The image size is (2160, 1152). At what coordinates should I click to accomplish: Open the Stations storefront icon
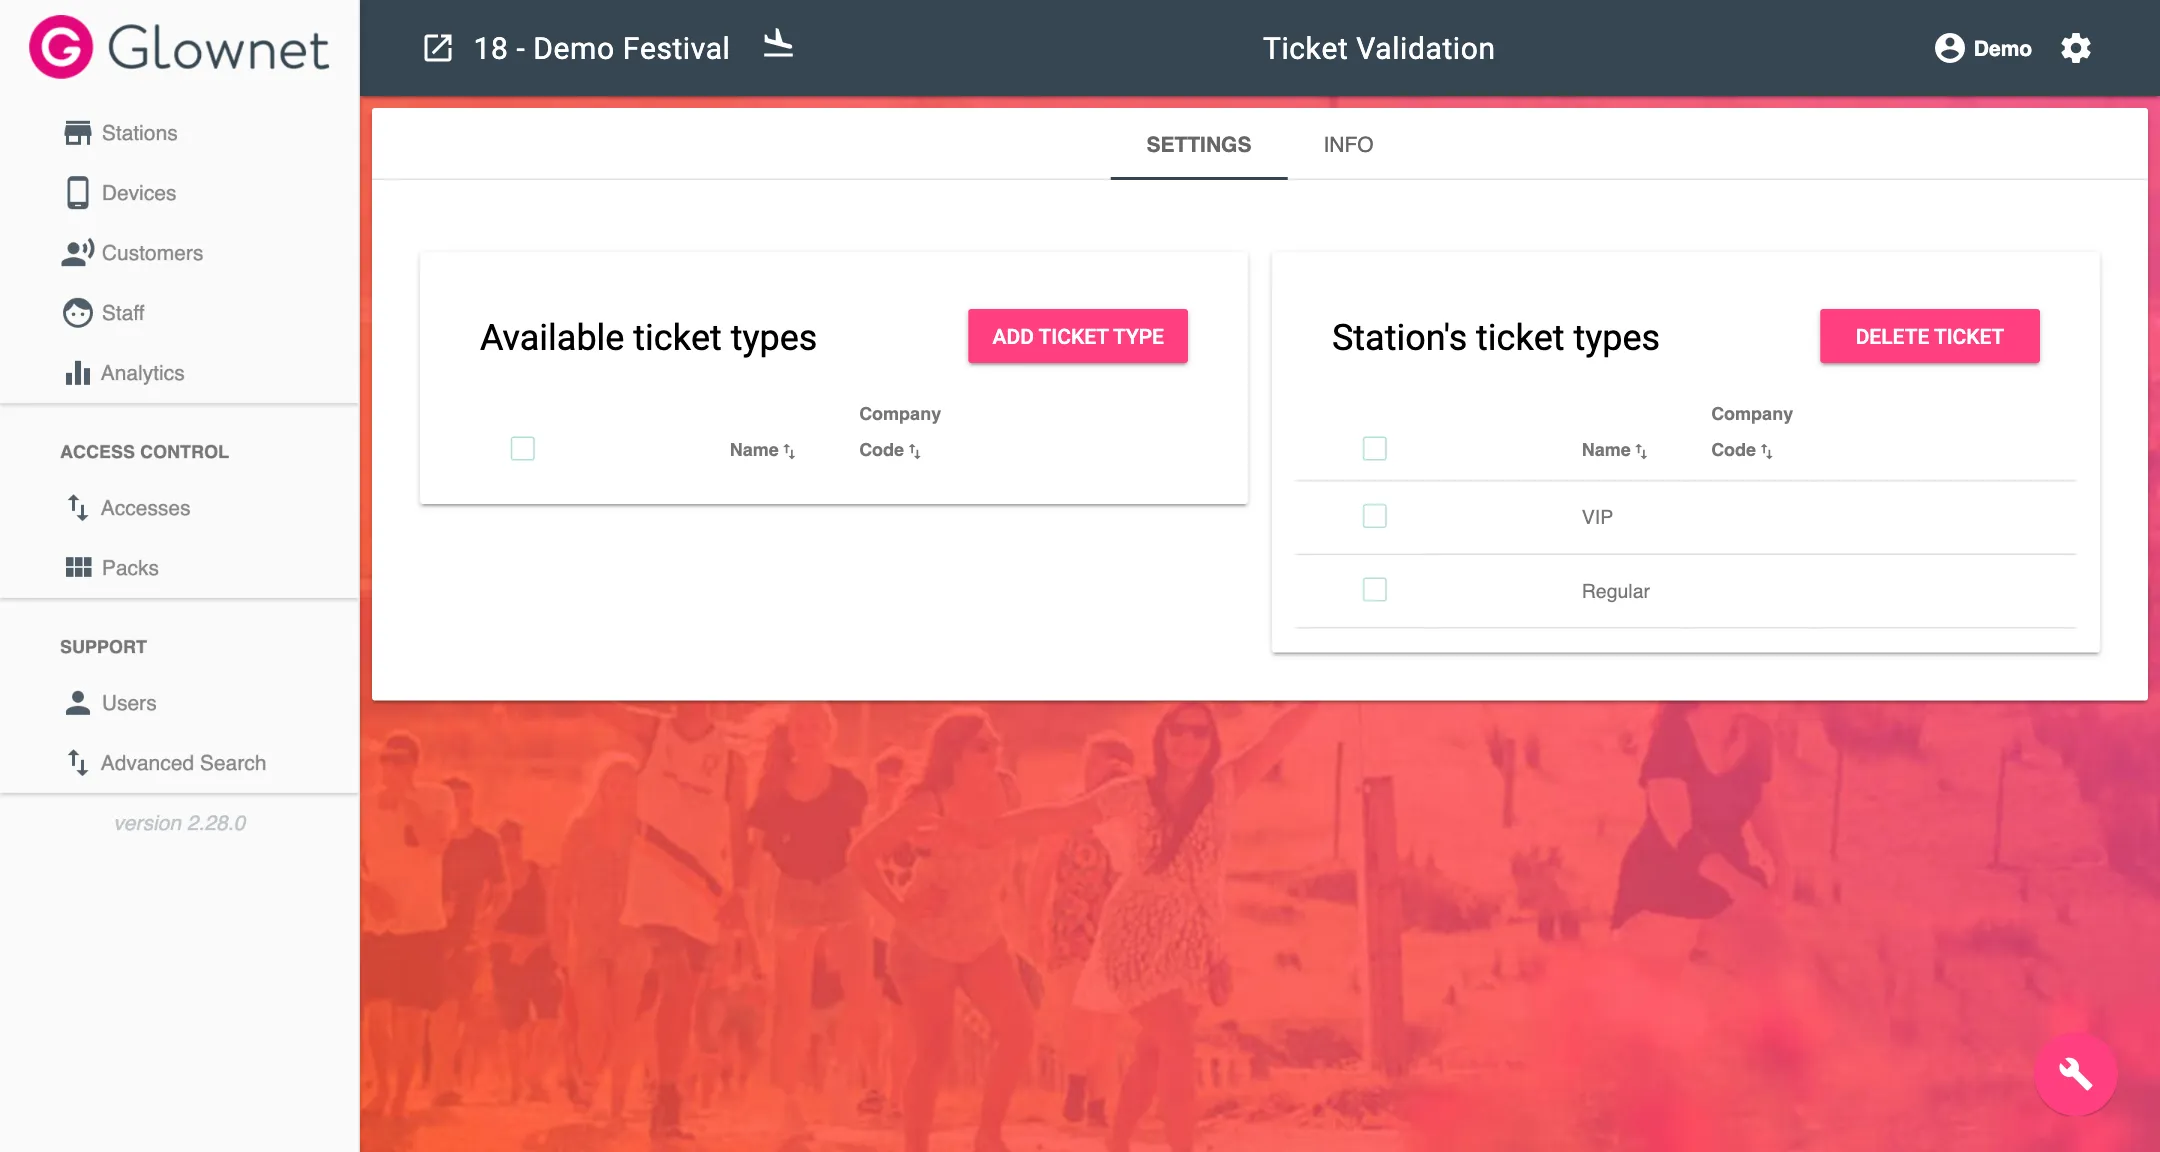coord(77,133)
